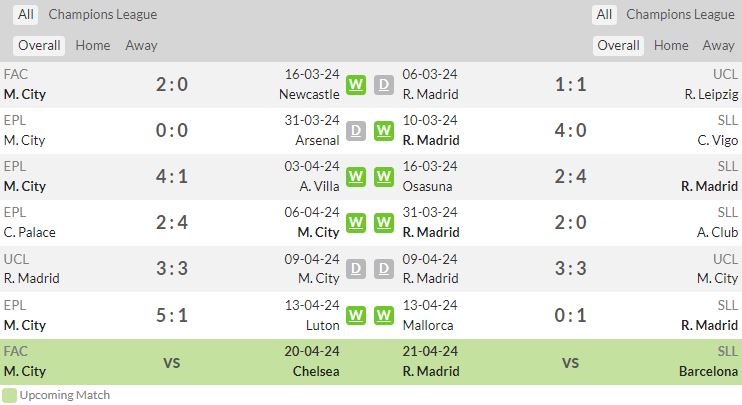The width and height of the screenshot is (742, 405).
Task: Click the draw badge beside Arsenal
Action: click(x=356, y=131)
